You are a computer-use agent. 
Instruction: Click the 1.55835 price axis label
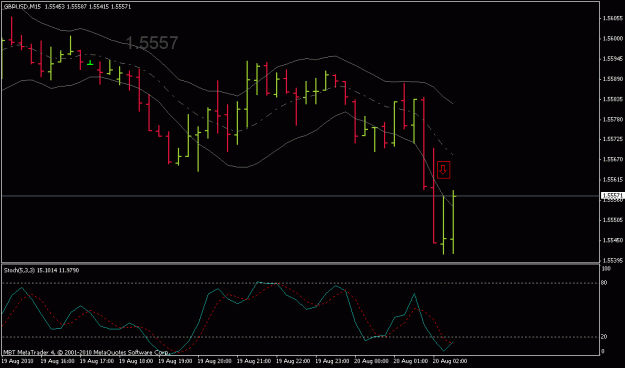(613, 99)
